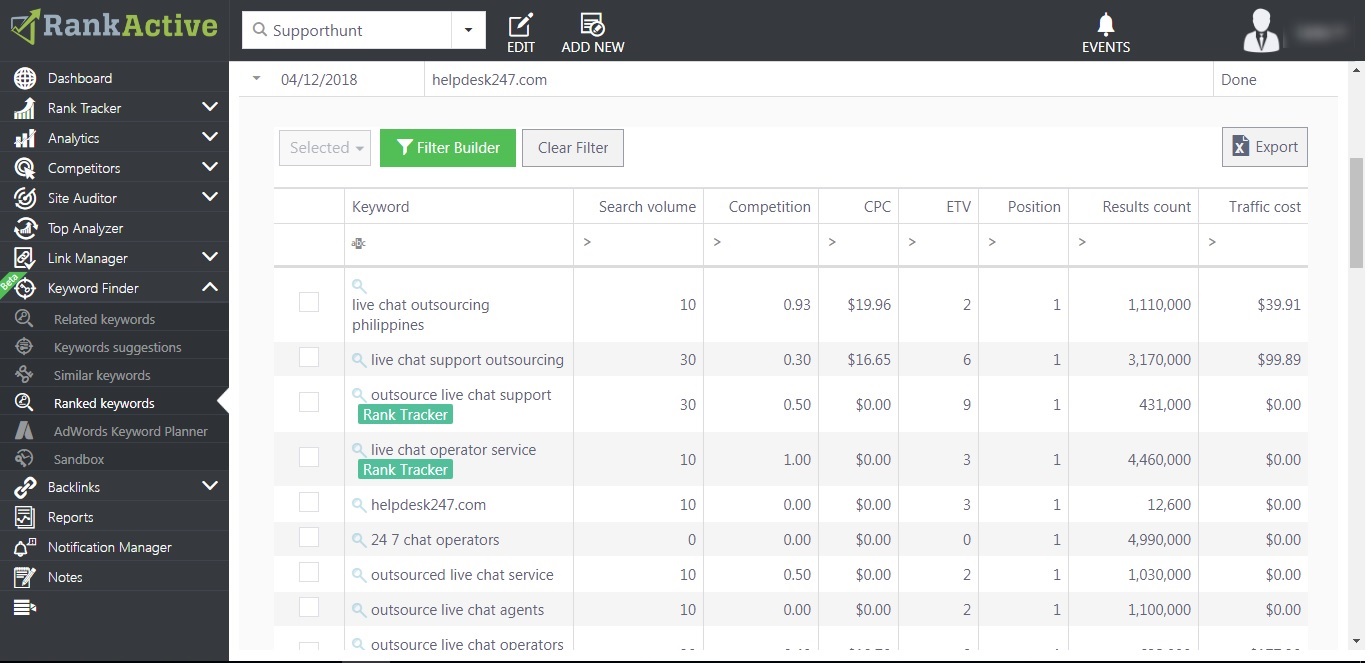
Task: Click magnifier icon above live chat outsourcing philippines
Action: 359,286
